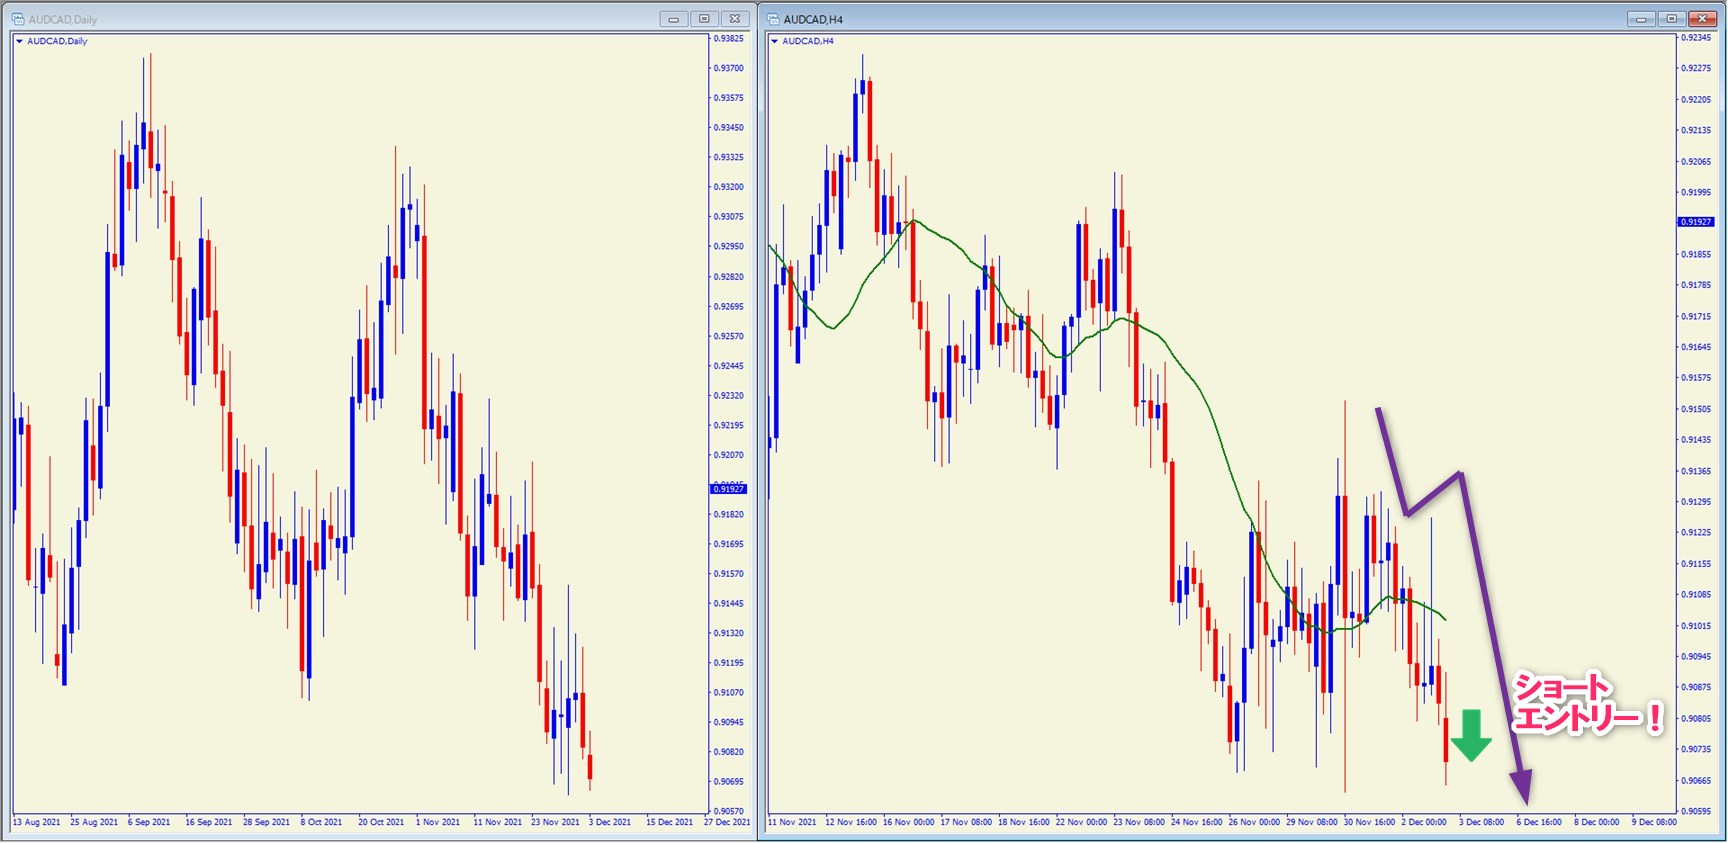Click the 0.92065 price level on H4 axis
The image size is (1728, 843).
(x=1697, y=161)
